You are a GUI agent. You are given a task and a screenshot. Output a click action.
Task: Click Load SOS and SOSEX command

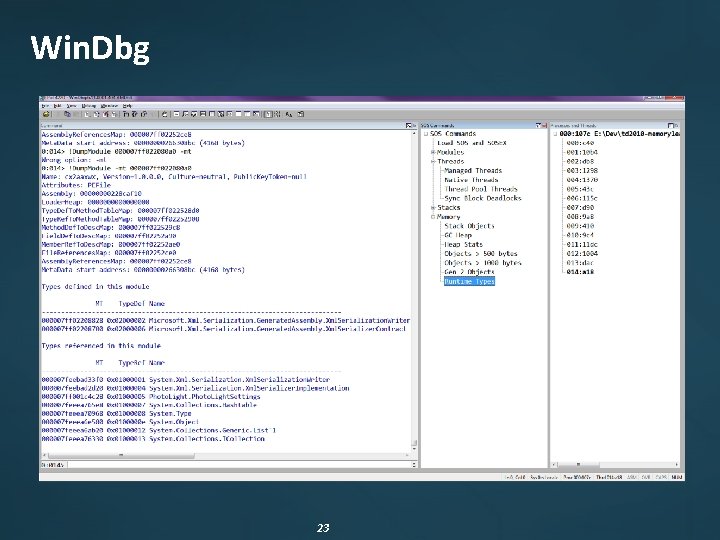472,143
